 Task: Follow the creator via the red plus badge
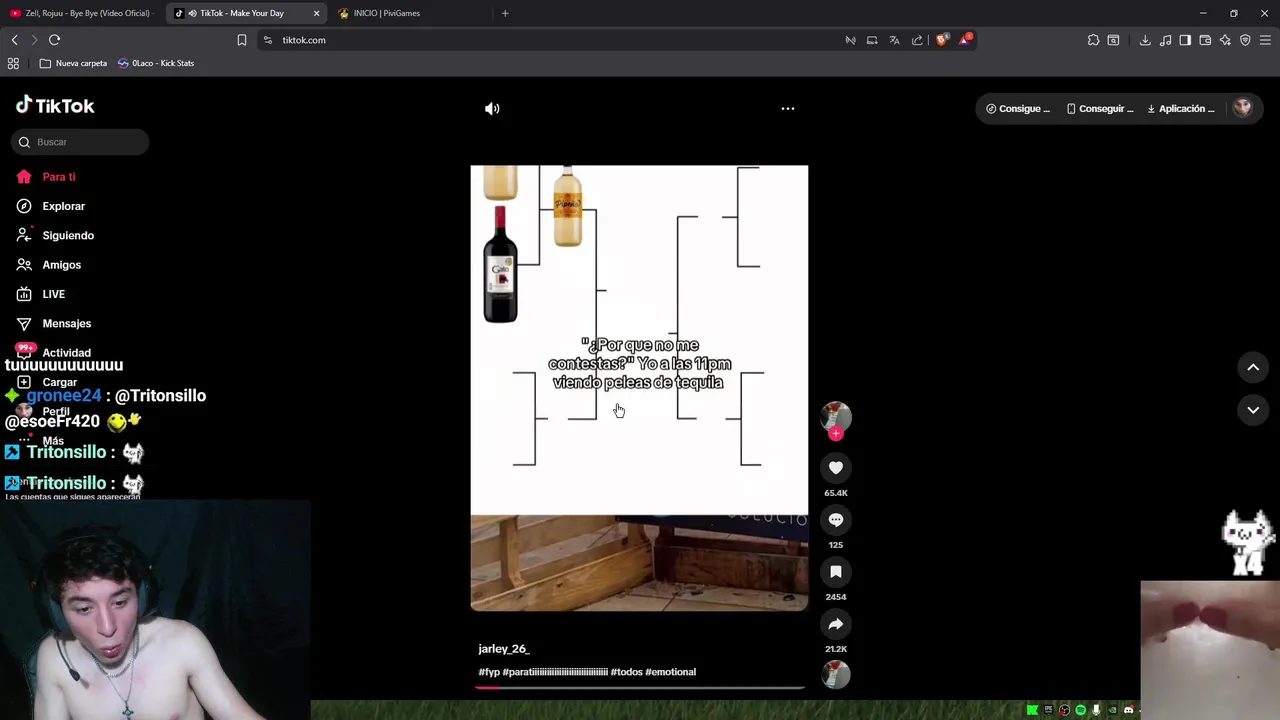836,433
